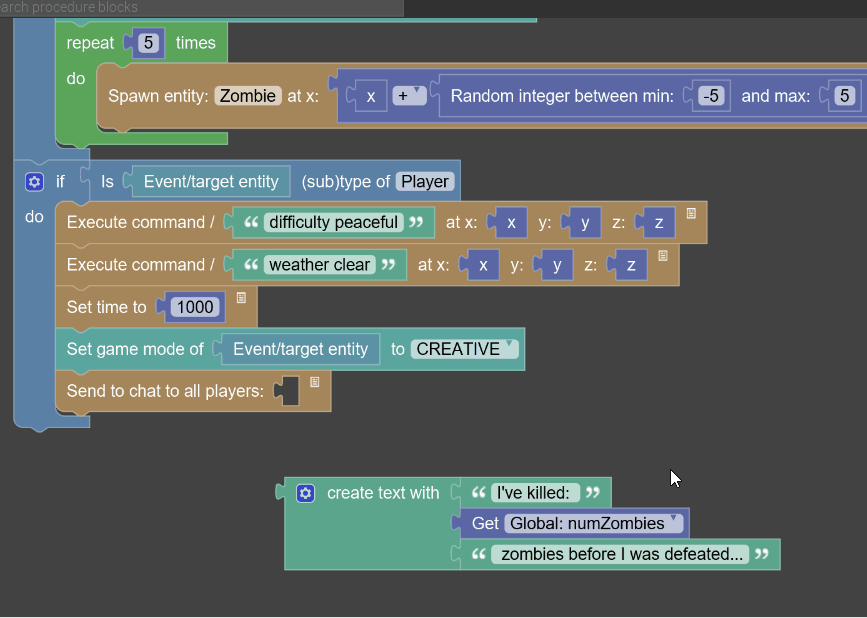Edit the difficulty peaceful command text
The image size is (867, 618).
point(334,222)
